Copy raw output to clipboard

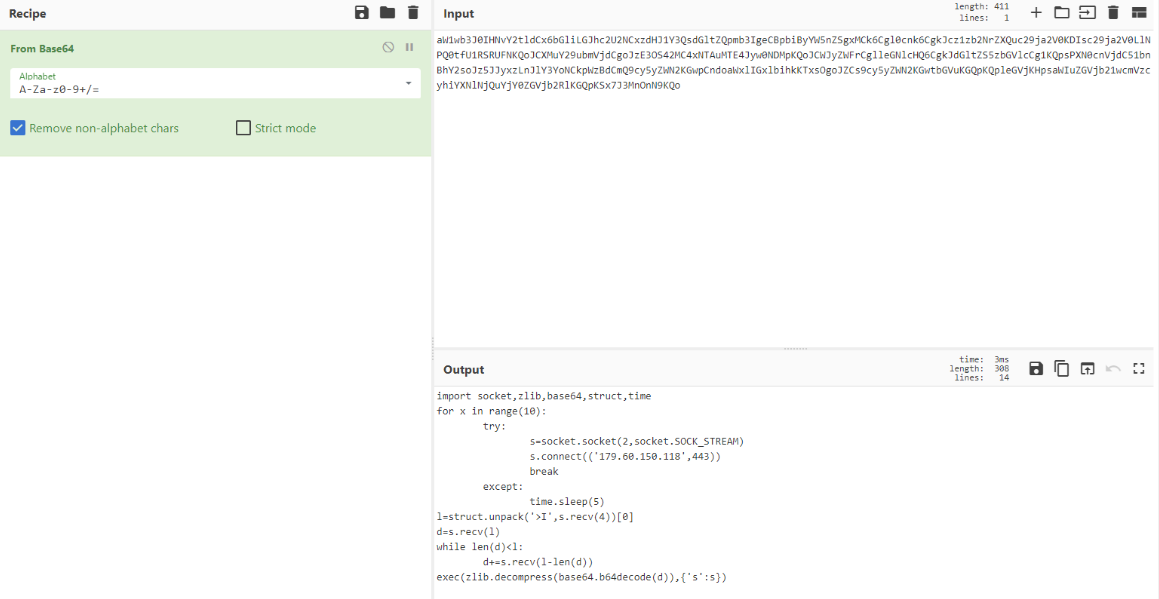pyautogui.click(x=1061, y=368)
